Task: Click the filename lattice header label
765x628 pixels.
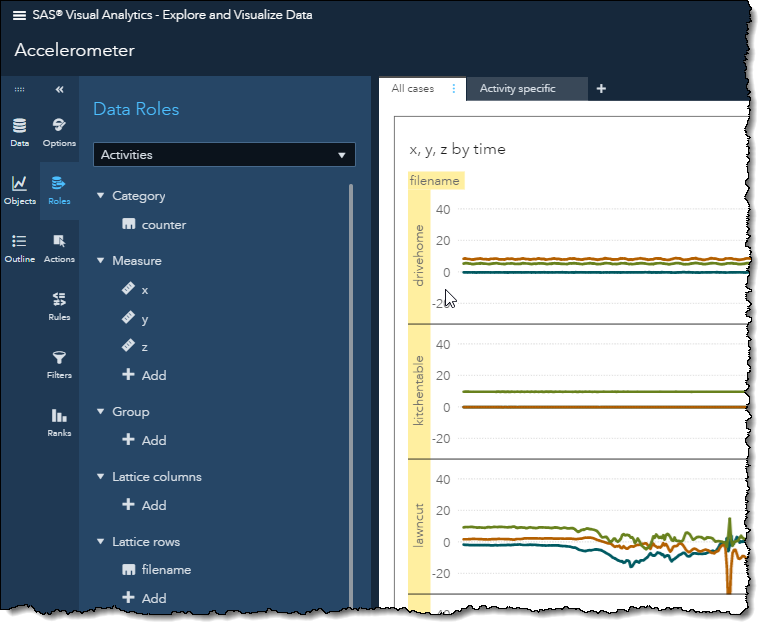Action: (434, 181)
